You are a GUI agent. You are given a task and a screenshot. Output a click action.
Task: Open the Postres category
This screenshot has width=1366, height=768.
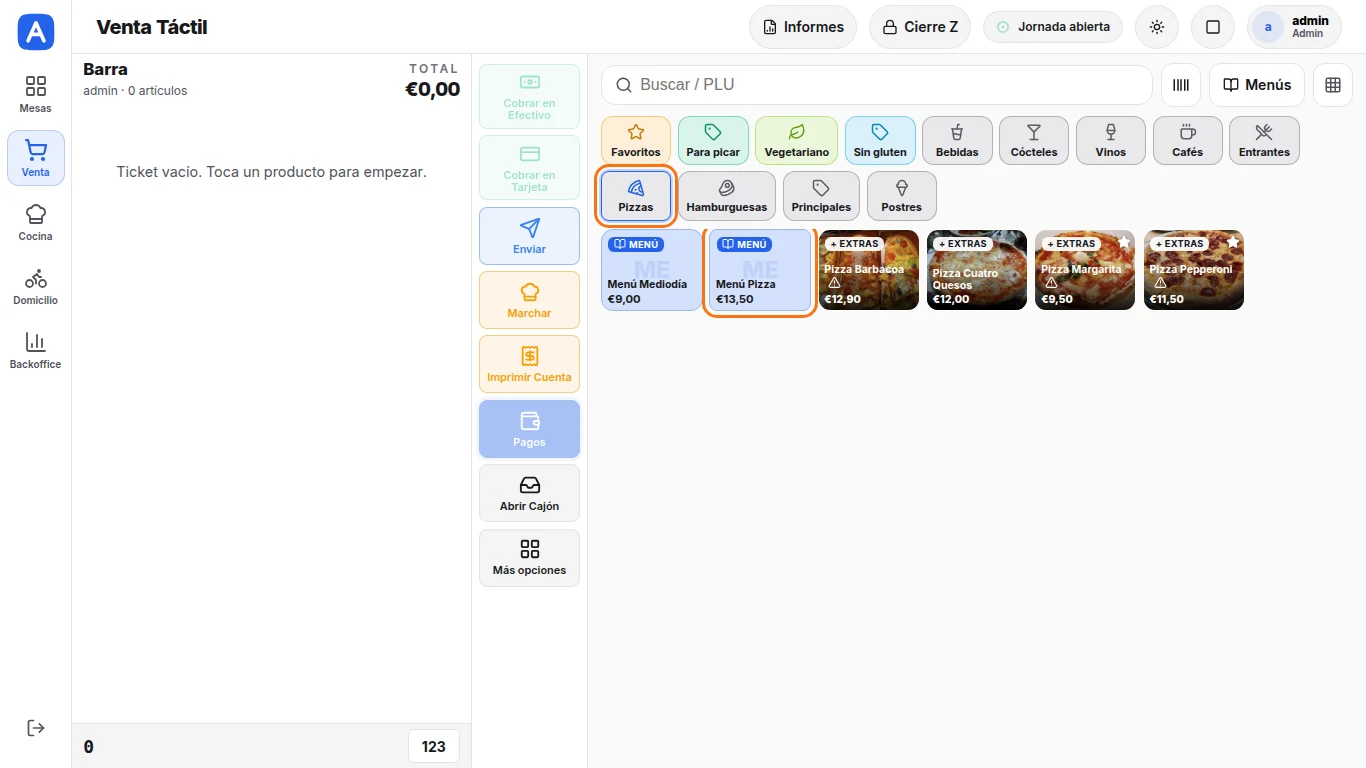(x=902, y=196)
